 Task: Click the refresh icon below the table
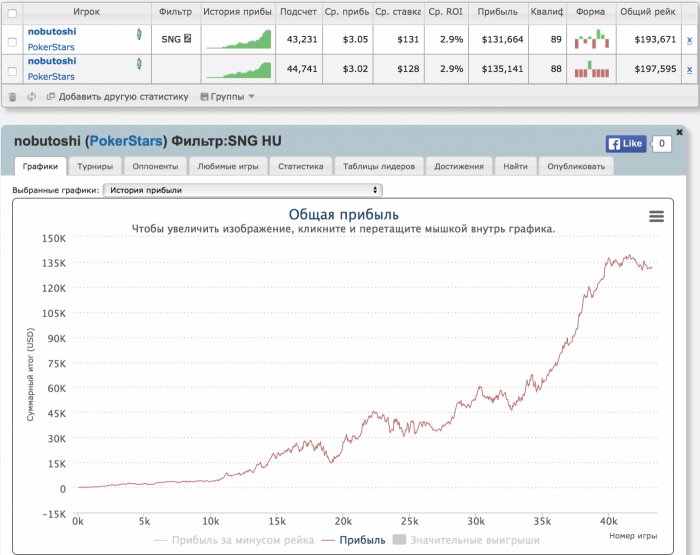click(x=31, y=96)
